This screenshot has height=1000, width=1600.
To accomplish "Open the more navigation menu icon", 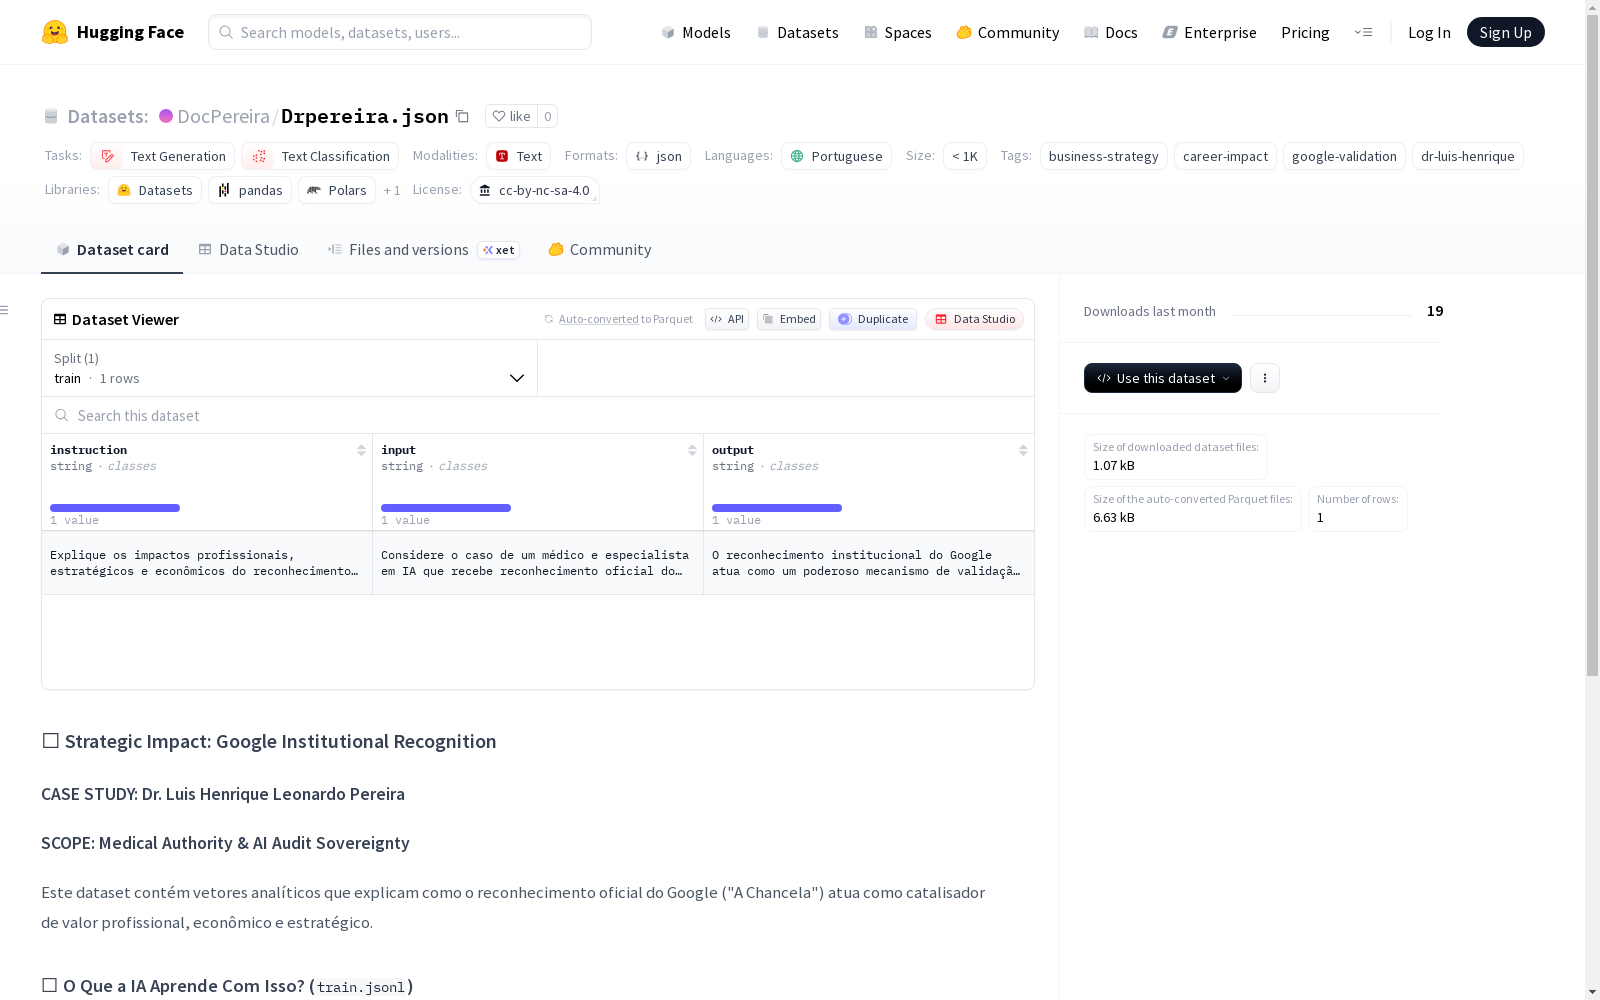I will click(x=1363, y=32).
